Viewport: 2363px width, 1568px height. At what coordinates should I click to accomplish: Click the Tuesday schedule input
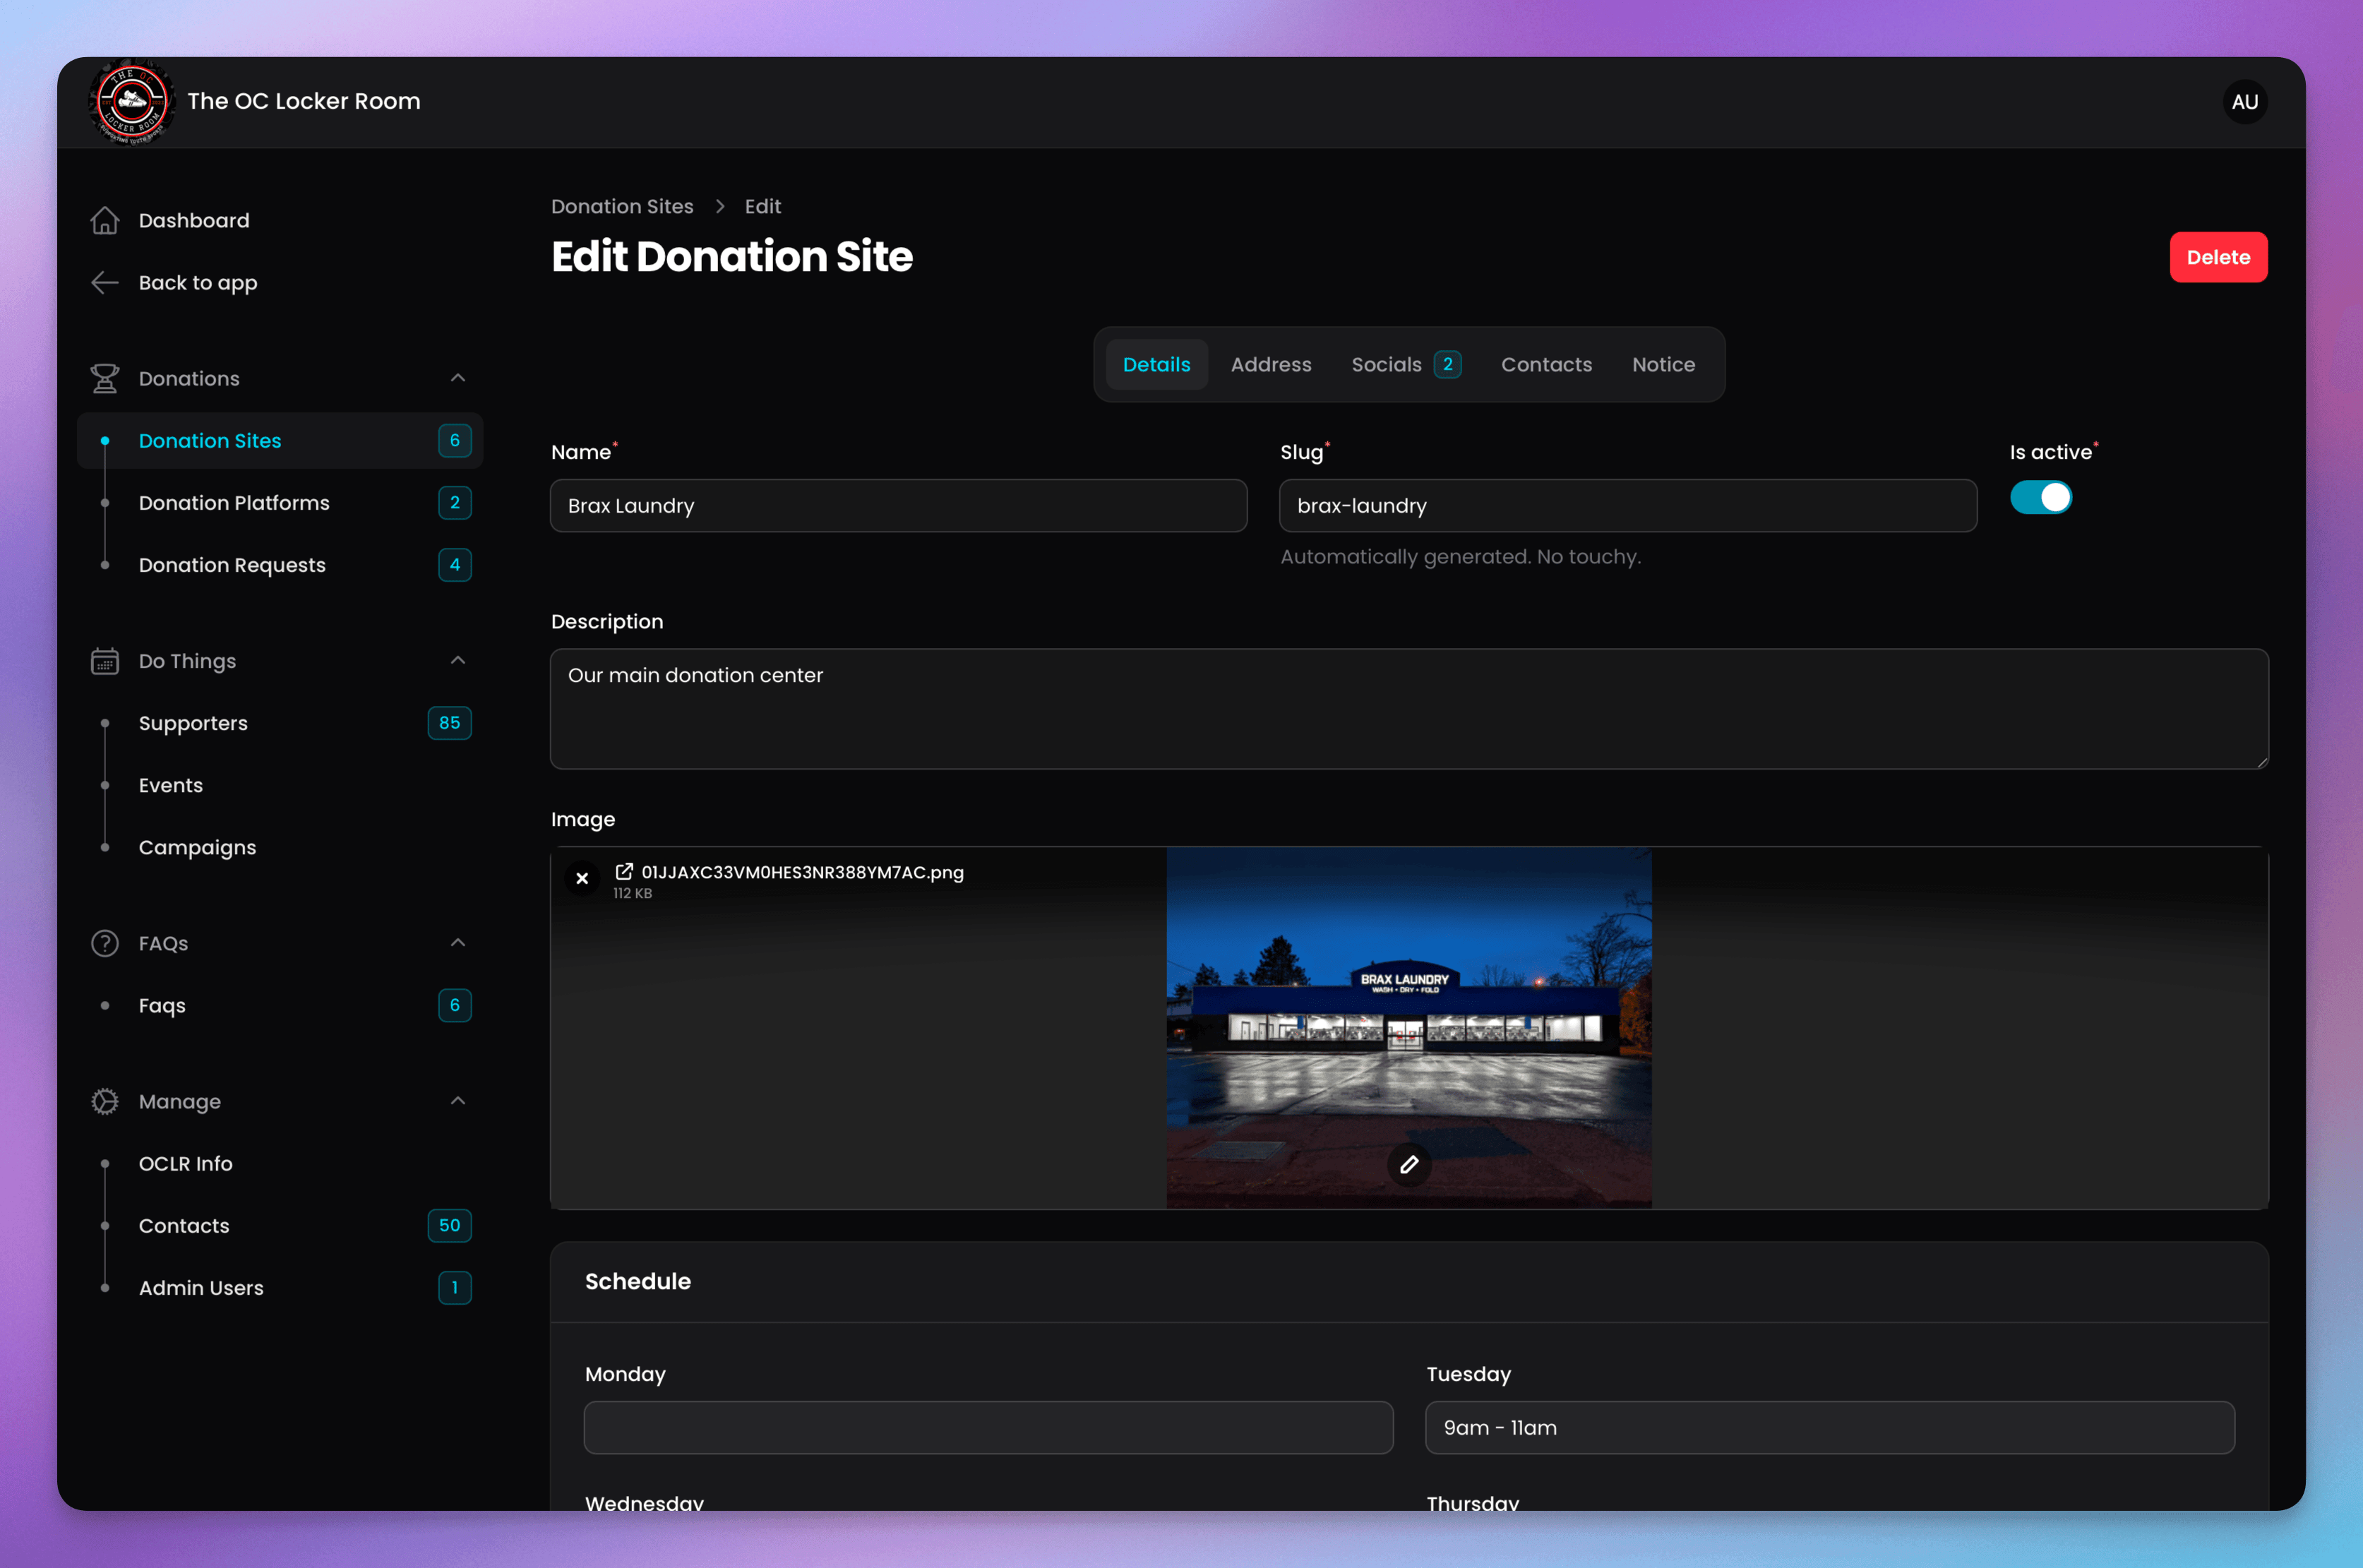click(x=1829, y=1427)
